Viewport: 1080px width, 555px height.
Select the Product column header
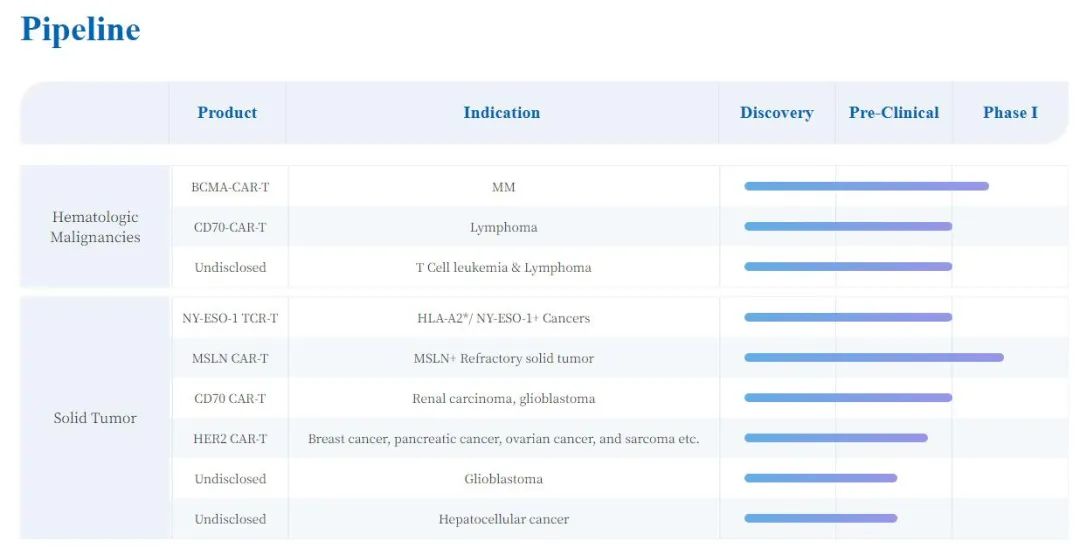[x=227, y=113]
